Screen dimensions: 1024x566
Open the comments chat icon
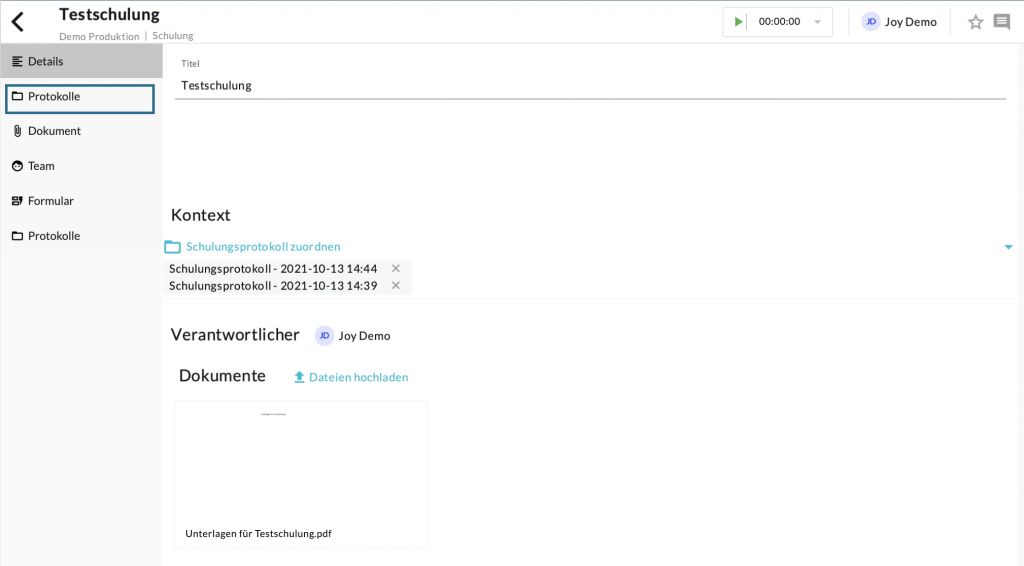click(x=1001, y=22)
